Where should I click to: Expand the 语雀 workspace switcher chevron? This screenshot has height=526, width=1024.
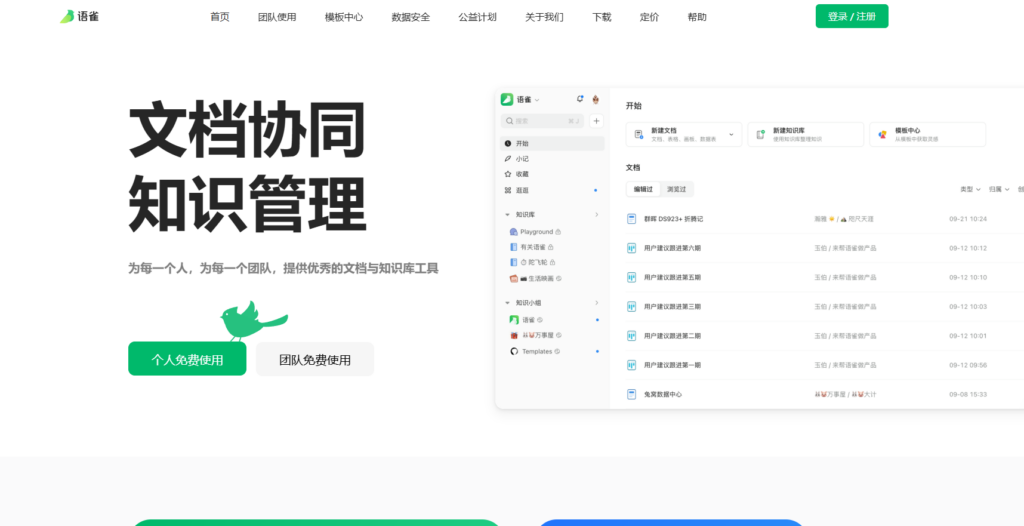(537, 100)
